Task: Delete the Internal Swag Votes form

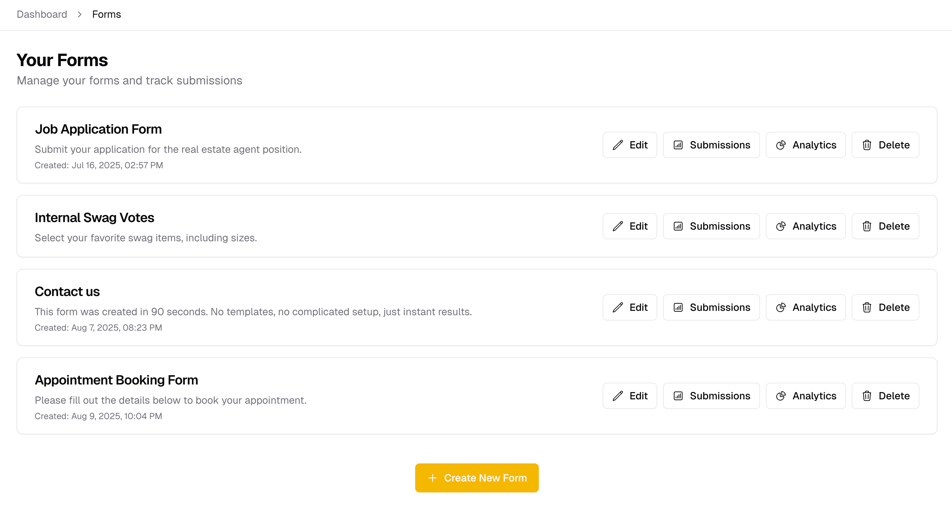Action: click(x=885, y=226)
